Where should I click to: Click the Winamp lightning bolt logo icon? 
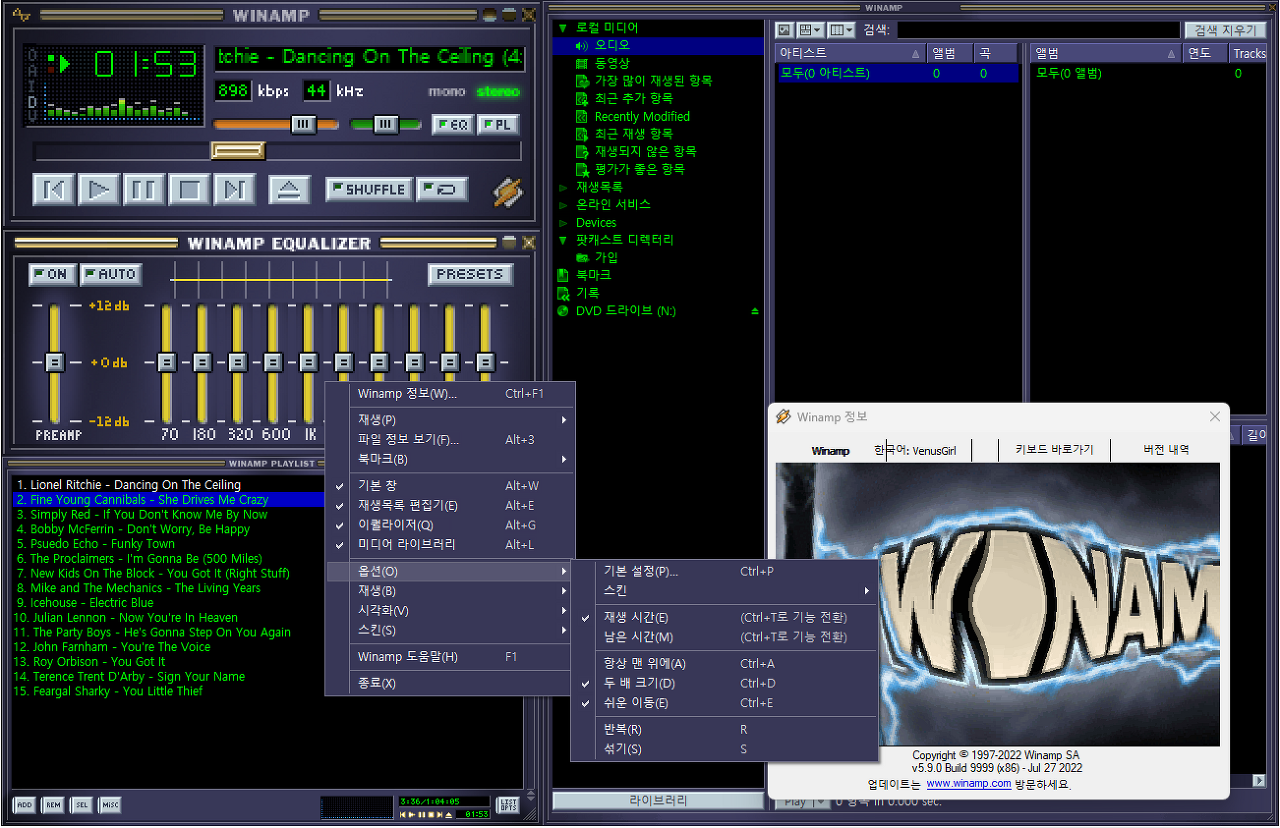point(508,190)
